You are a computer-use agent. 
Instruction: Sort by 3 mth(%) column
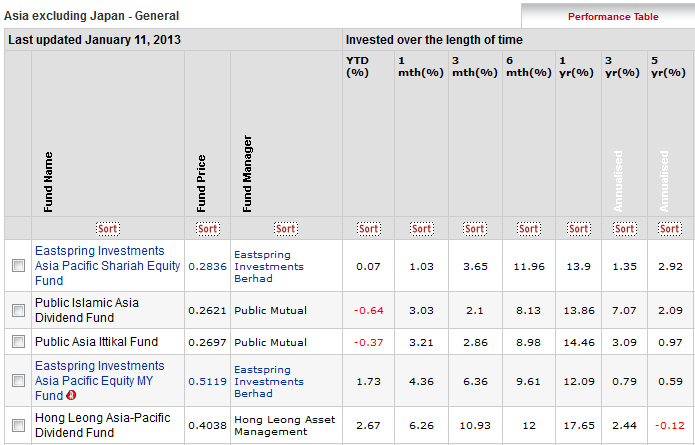[x=475, y=229]
